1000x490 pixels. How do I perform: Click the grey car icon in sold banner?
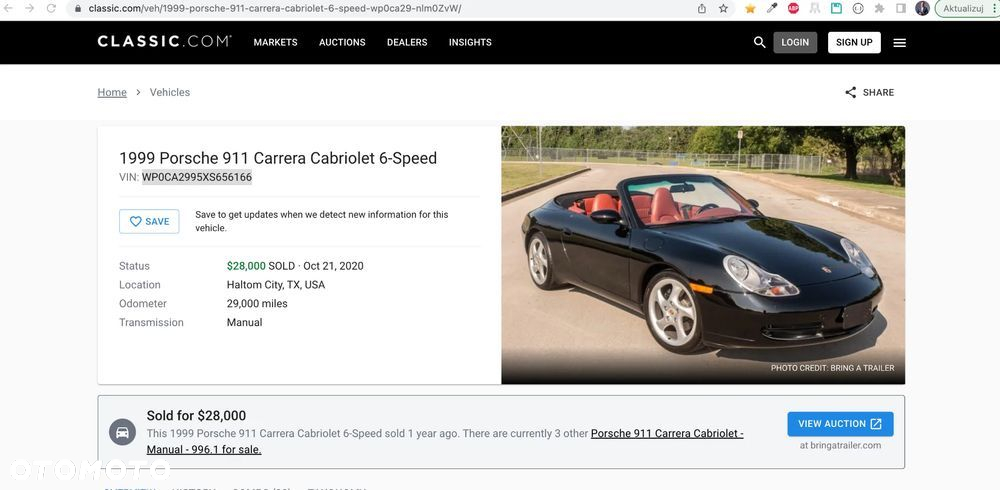[122, 432]
